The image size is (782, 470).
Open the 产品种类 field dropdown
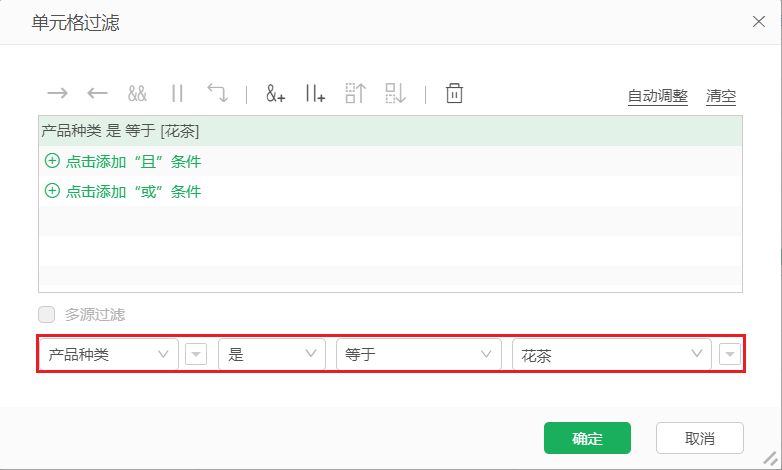pyautogui.click(x=109, y=354)
